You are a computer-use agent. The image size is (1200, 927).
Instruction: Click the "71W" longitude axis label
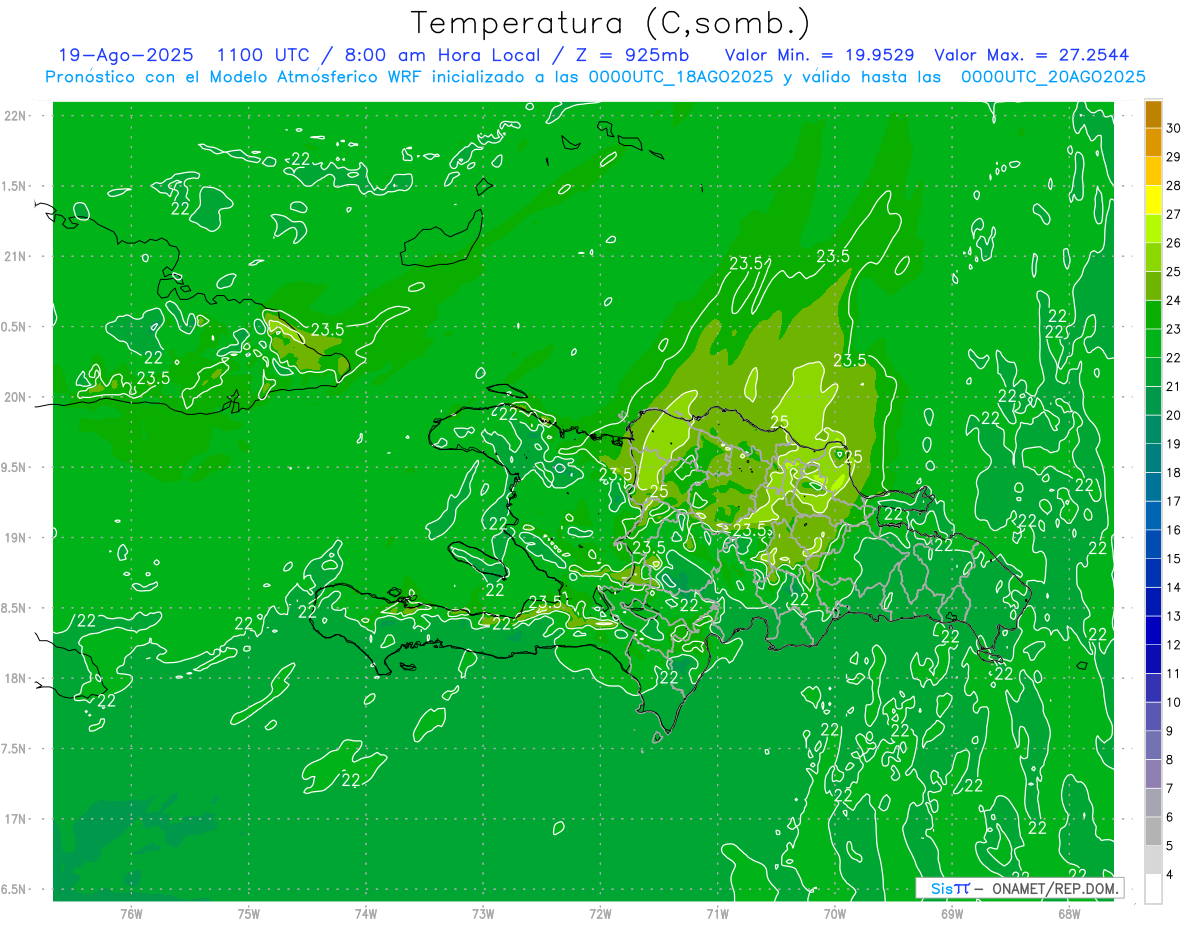pos(717,913)
